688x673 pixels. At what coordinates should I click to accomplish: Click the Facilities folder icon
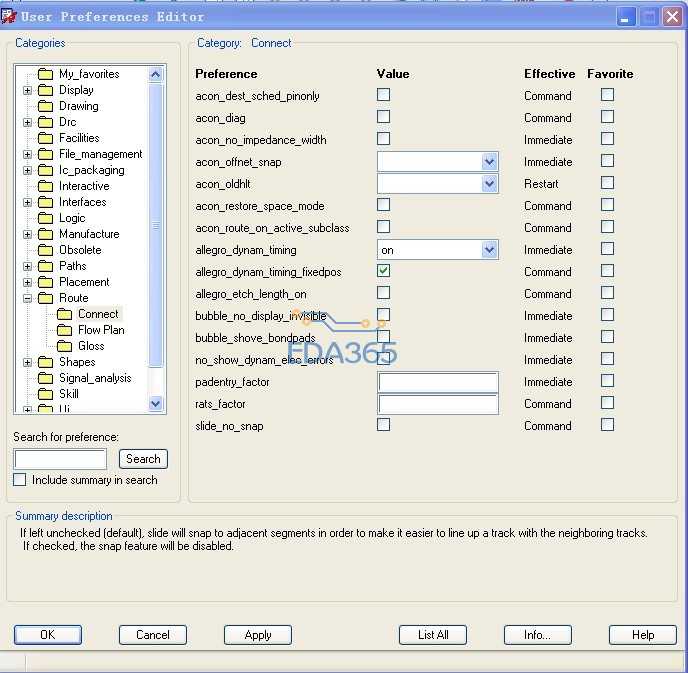[x=45, y=138]
